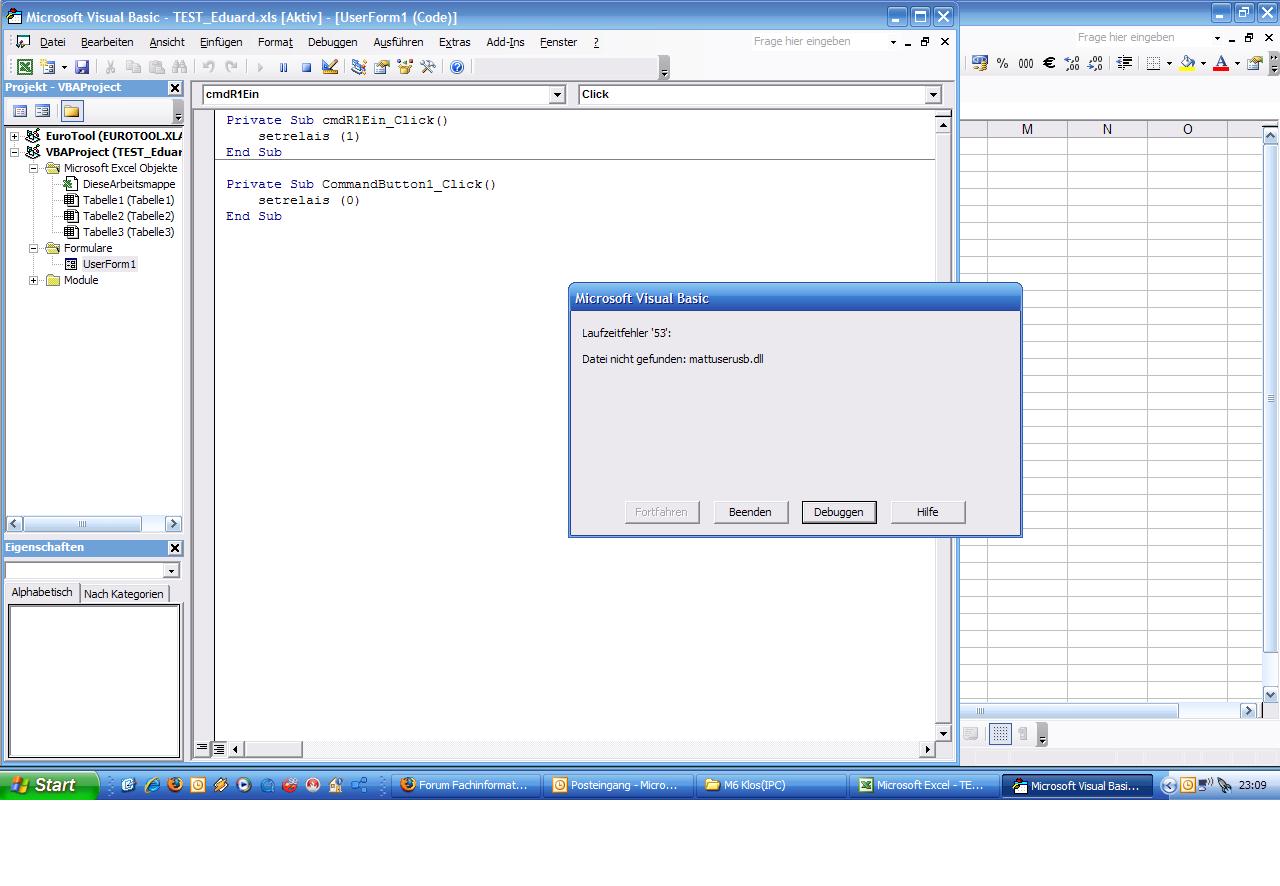Open the Ansicht menu

pos(167,42)
